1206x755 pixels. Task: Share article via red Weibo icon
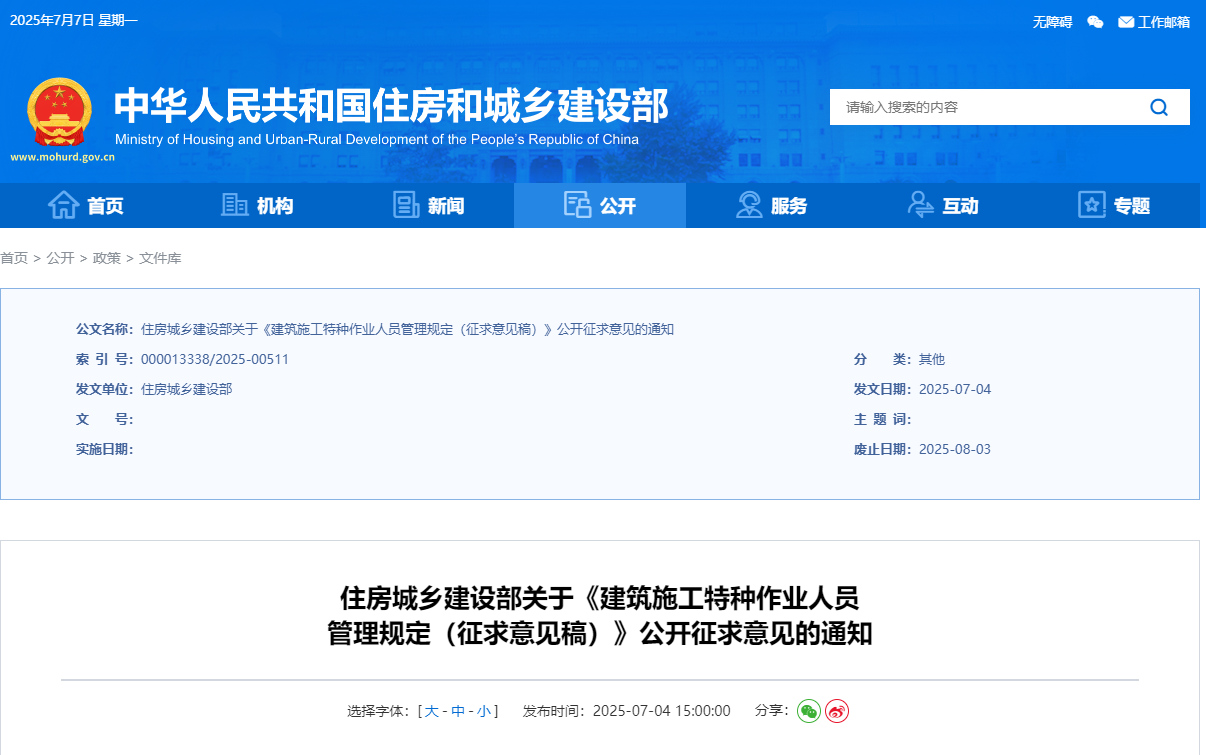tap(837, 711)
